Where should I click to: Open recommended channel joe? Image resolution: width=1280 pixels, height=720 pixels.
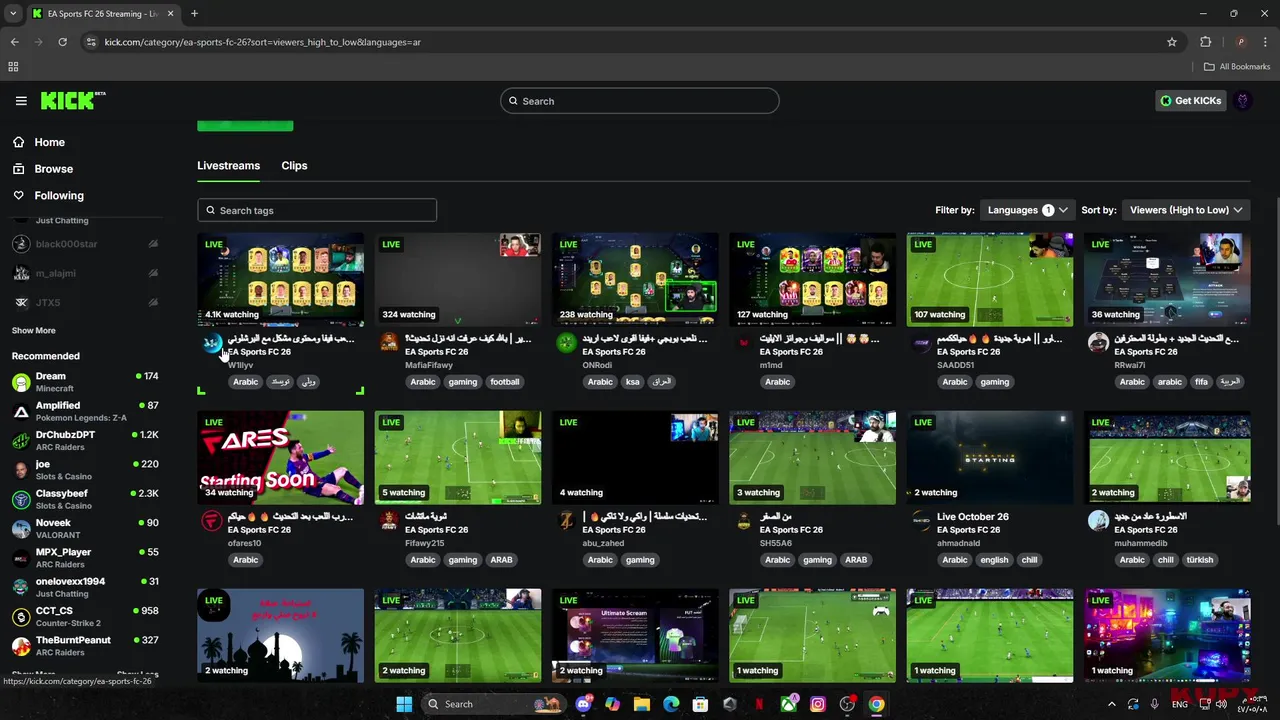(85, 469)
